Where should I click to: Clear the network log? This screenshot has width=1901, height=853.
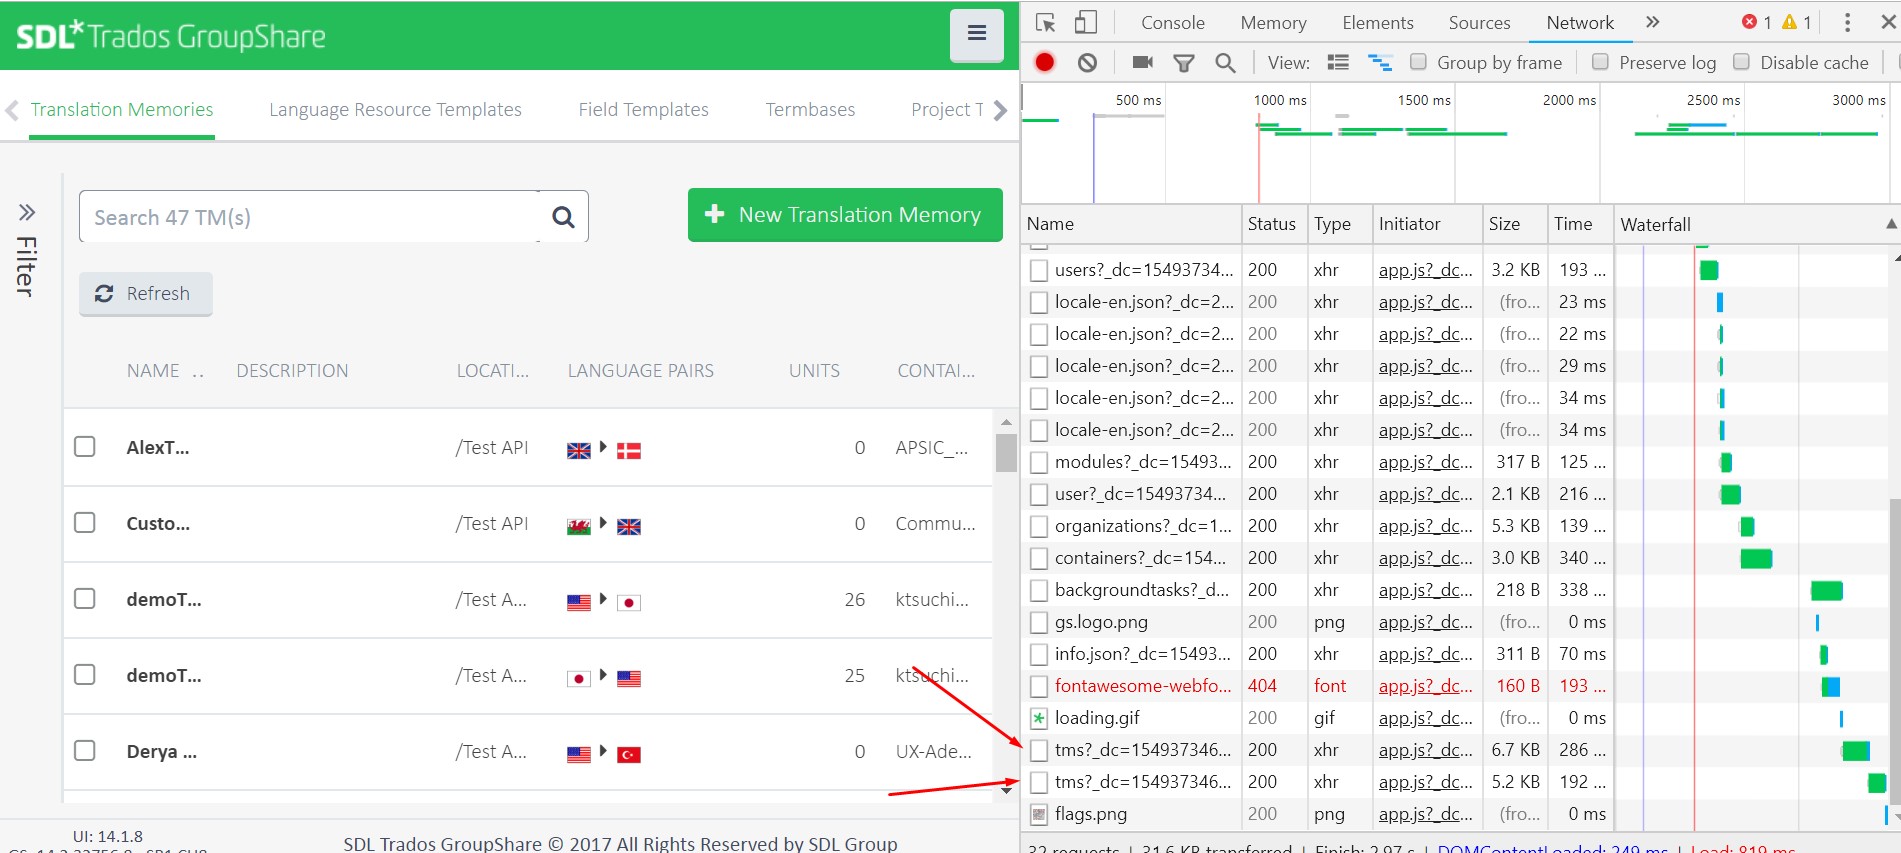[1087, 62]
